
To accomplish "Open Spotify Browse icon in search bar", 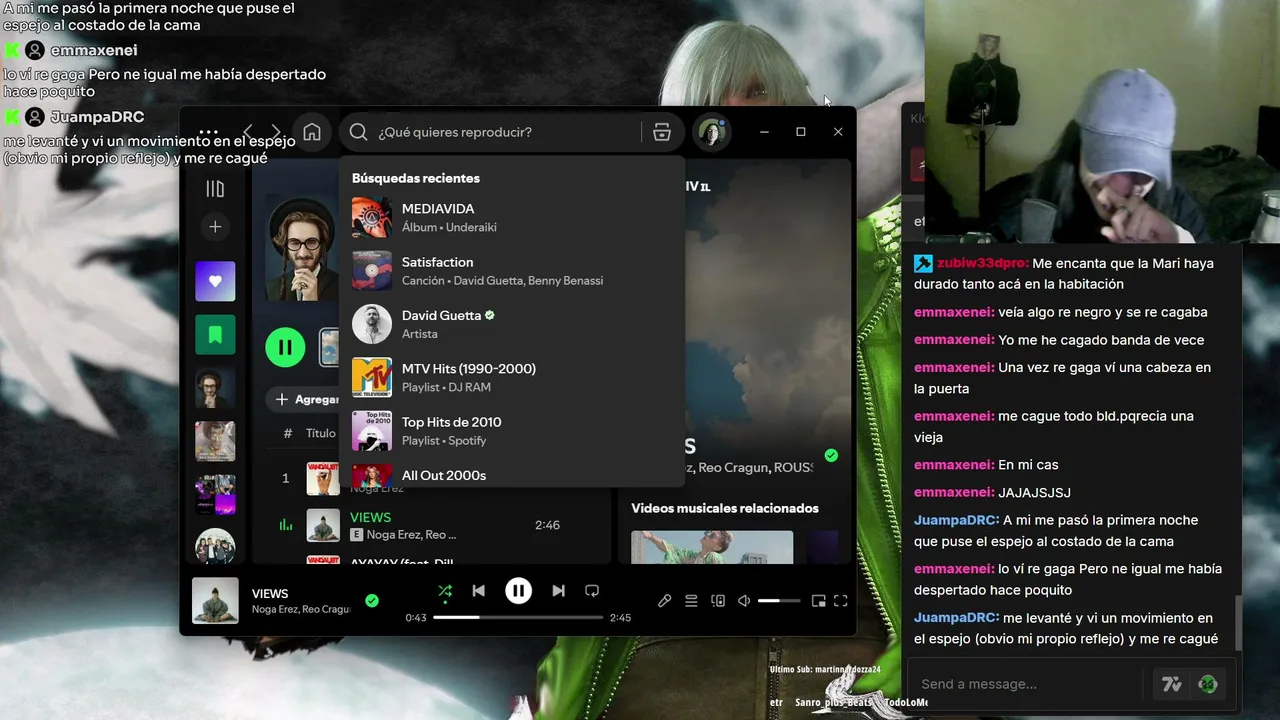I will coord(662,132).
